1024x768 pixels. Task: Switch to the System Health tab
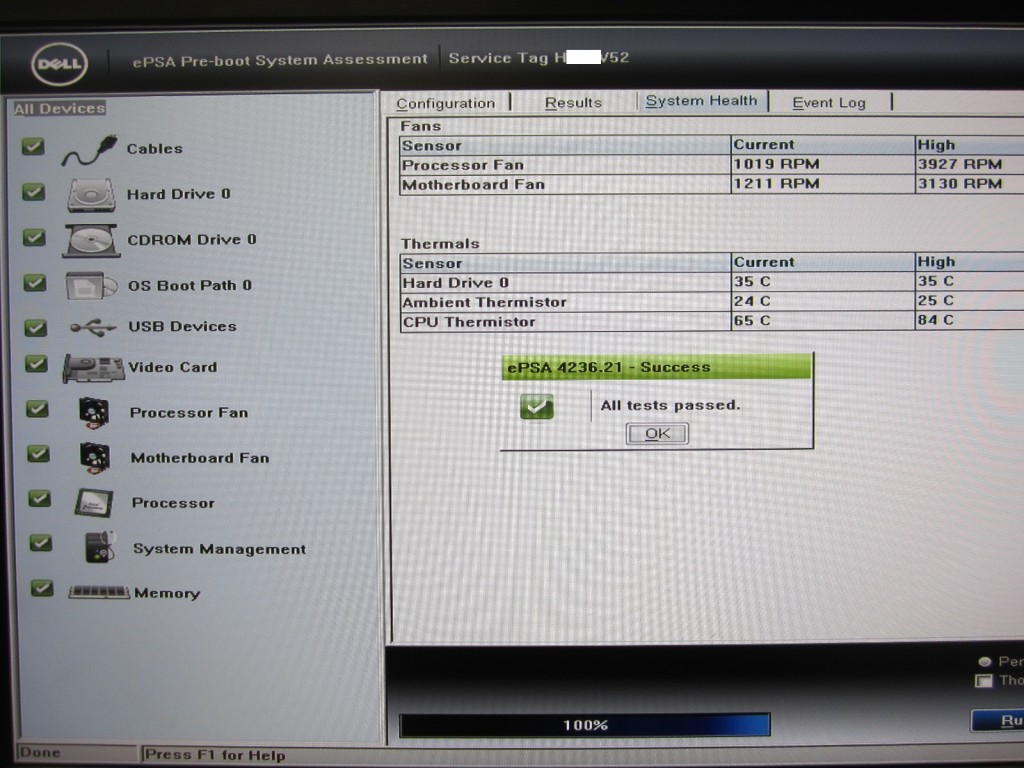[702, 101]
